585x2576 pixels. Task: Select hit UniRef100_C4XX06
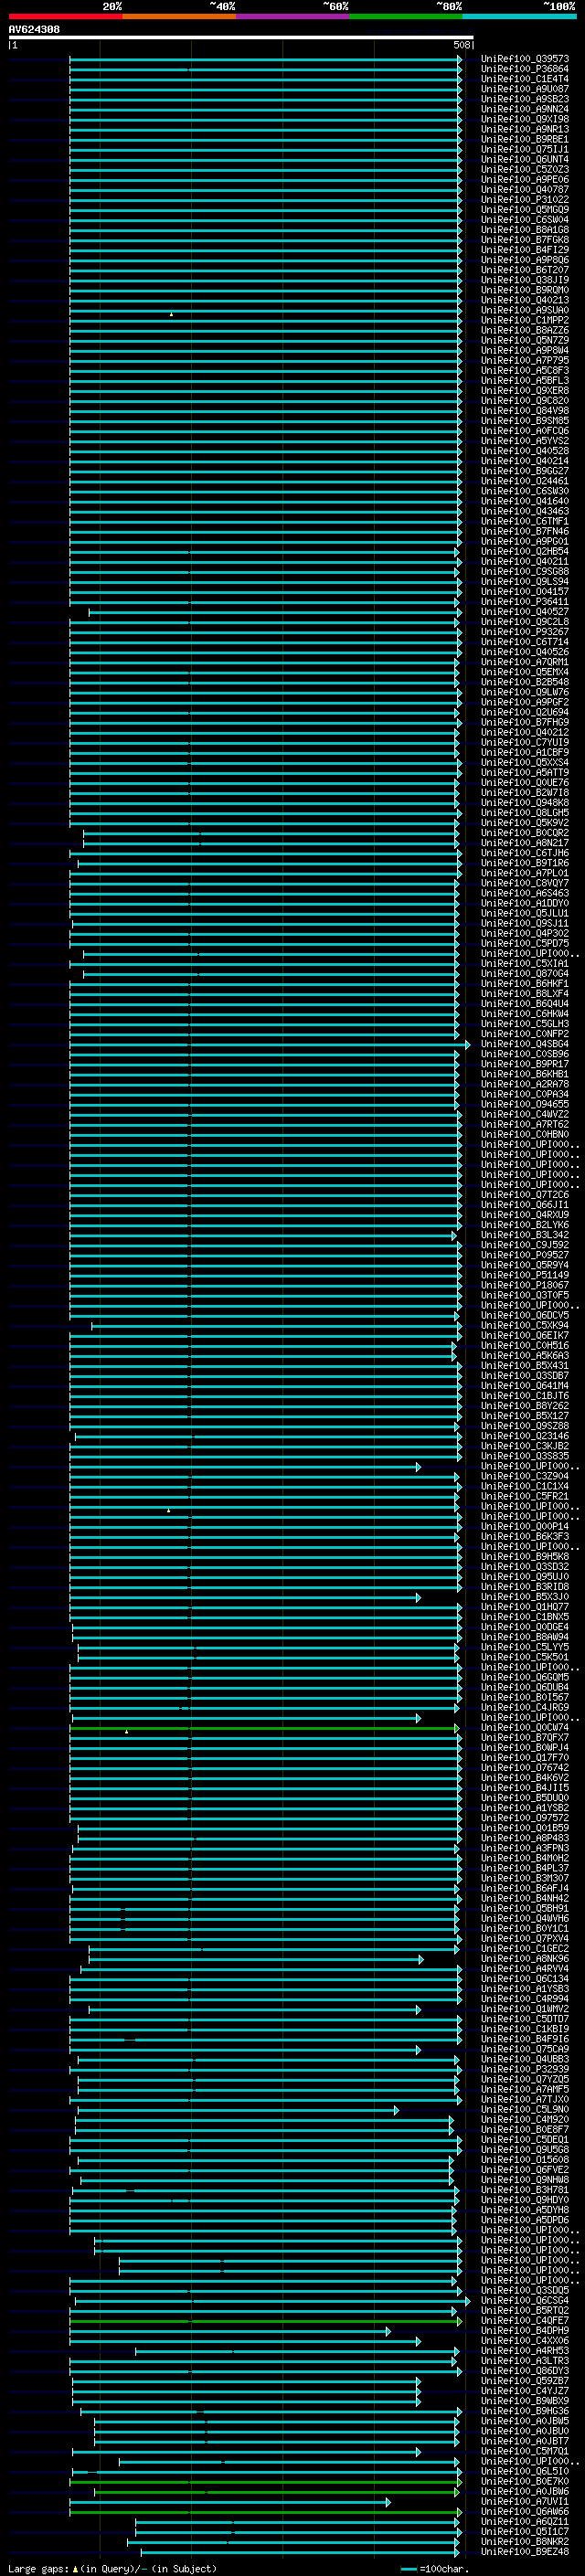coord(525,2340)
